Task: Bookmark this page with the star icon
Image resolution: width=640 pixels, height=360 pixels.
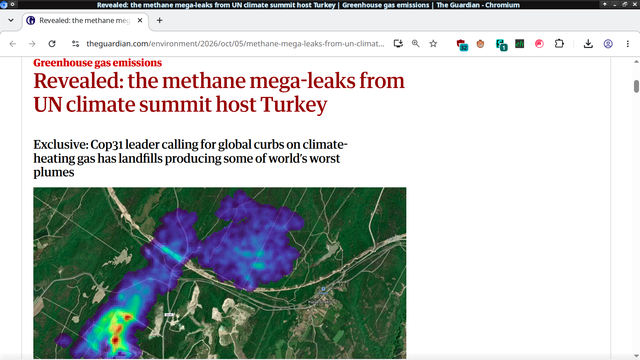Action: coord(433,44)
